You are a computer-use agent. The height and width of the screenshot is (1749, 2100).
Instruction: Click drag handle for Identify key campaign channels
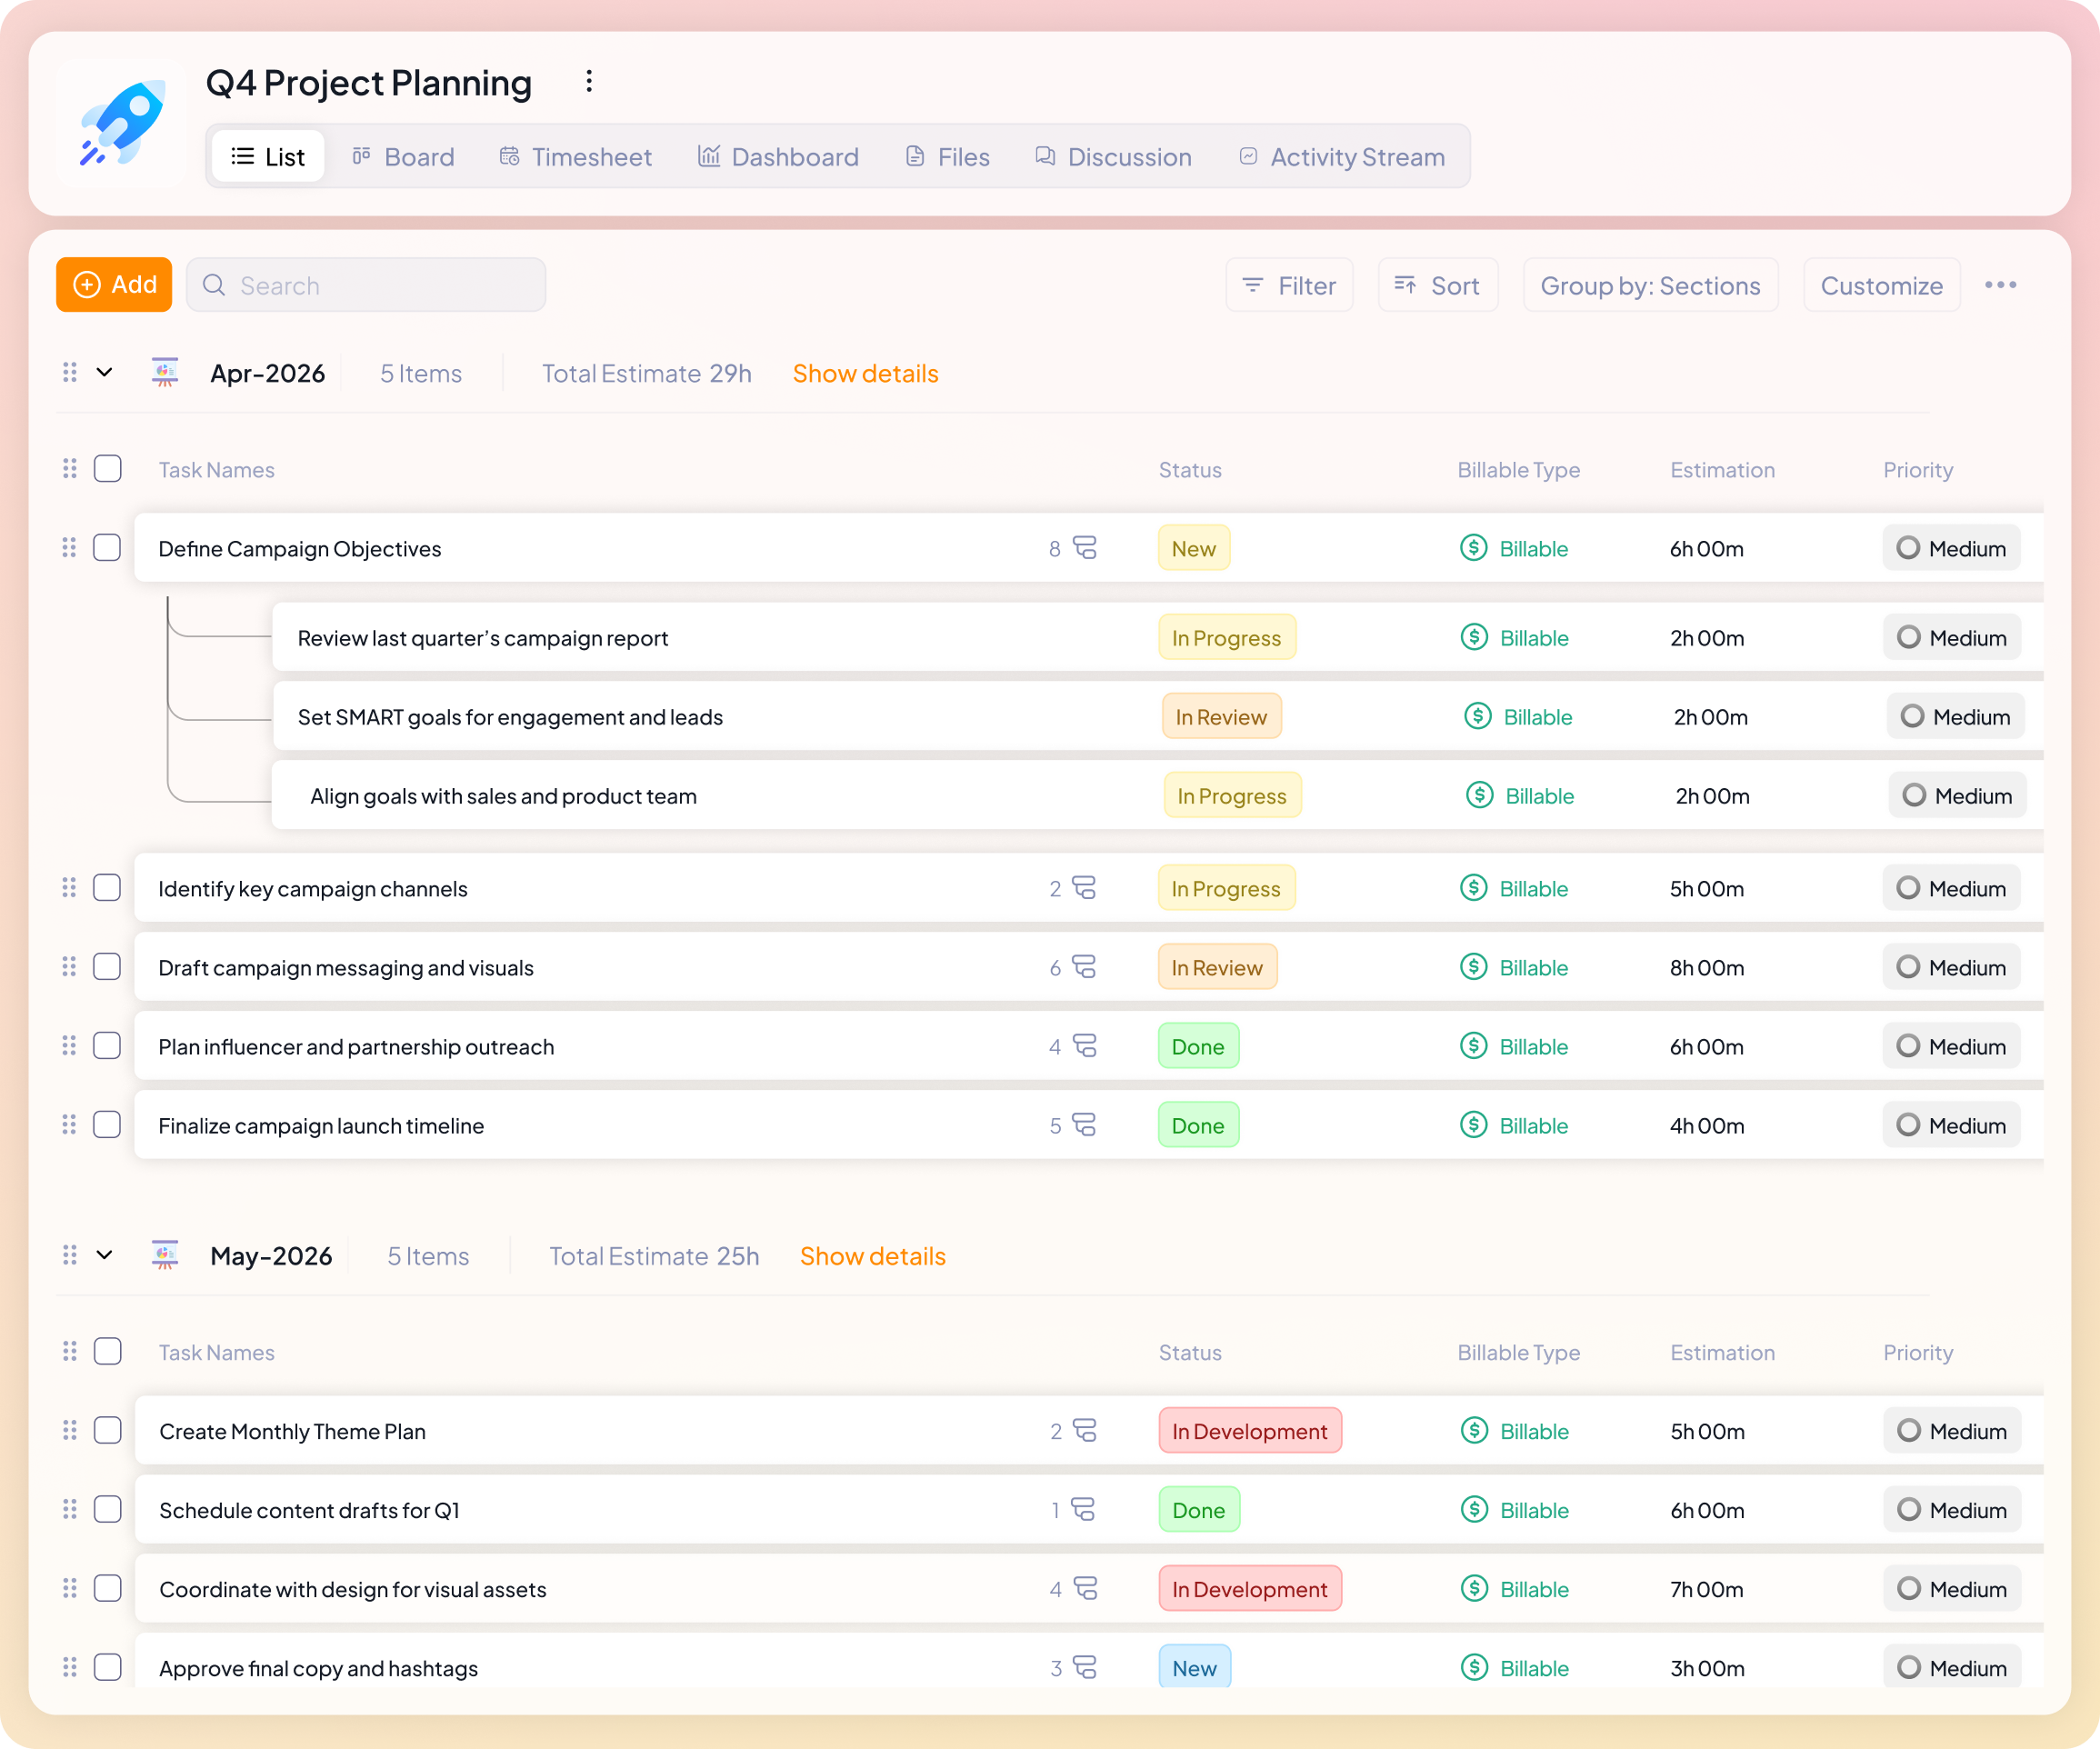(69, 888)
